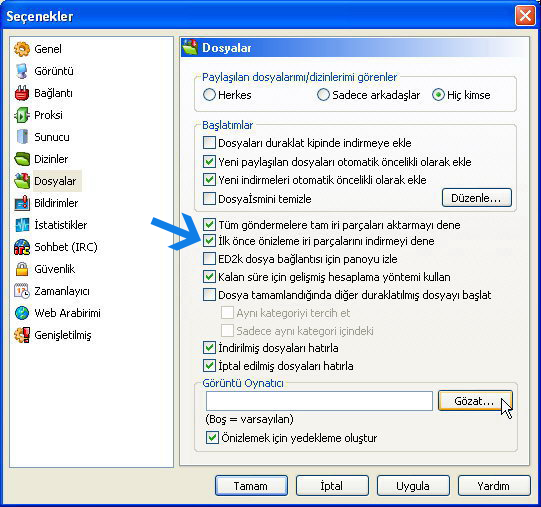Viewport: 541px width, 507px height.
Task: Uncheck İlk önce önizleme iri parçalarını indirmeyi
Action: (209, 241)
